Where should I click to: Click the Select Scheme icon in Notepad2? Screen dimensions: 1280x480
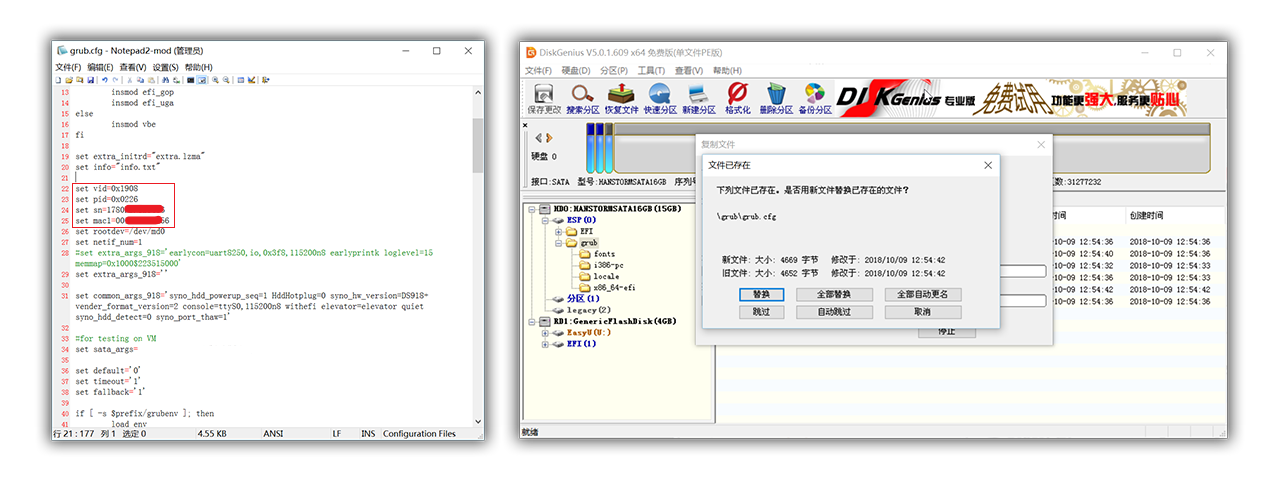coord(241,80)
